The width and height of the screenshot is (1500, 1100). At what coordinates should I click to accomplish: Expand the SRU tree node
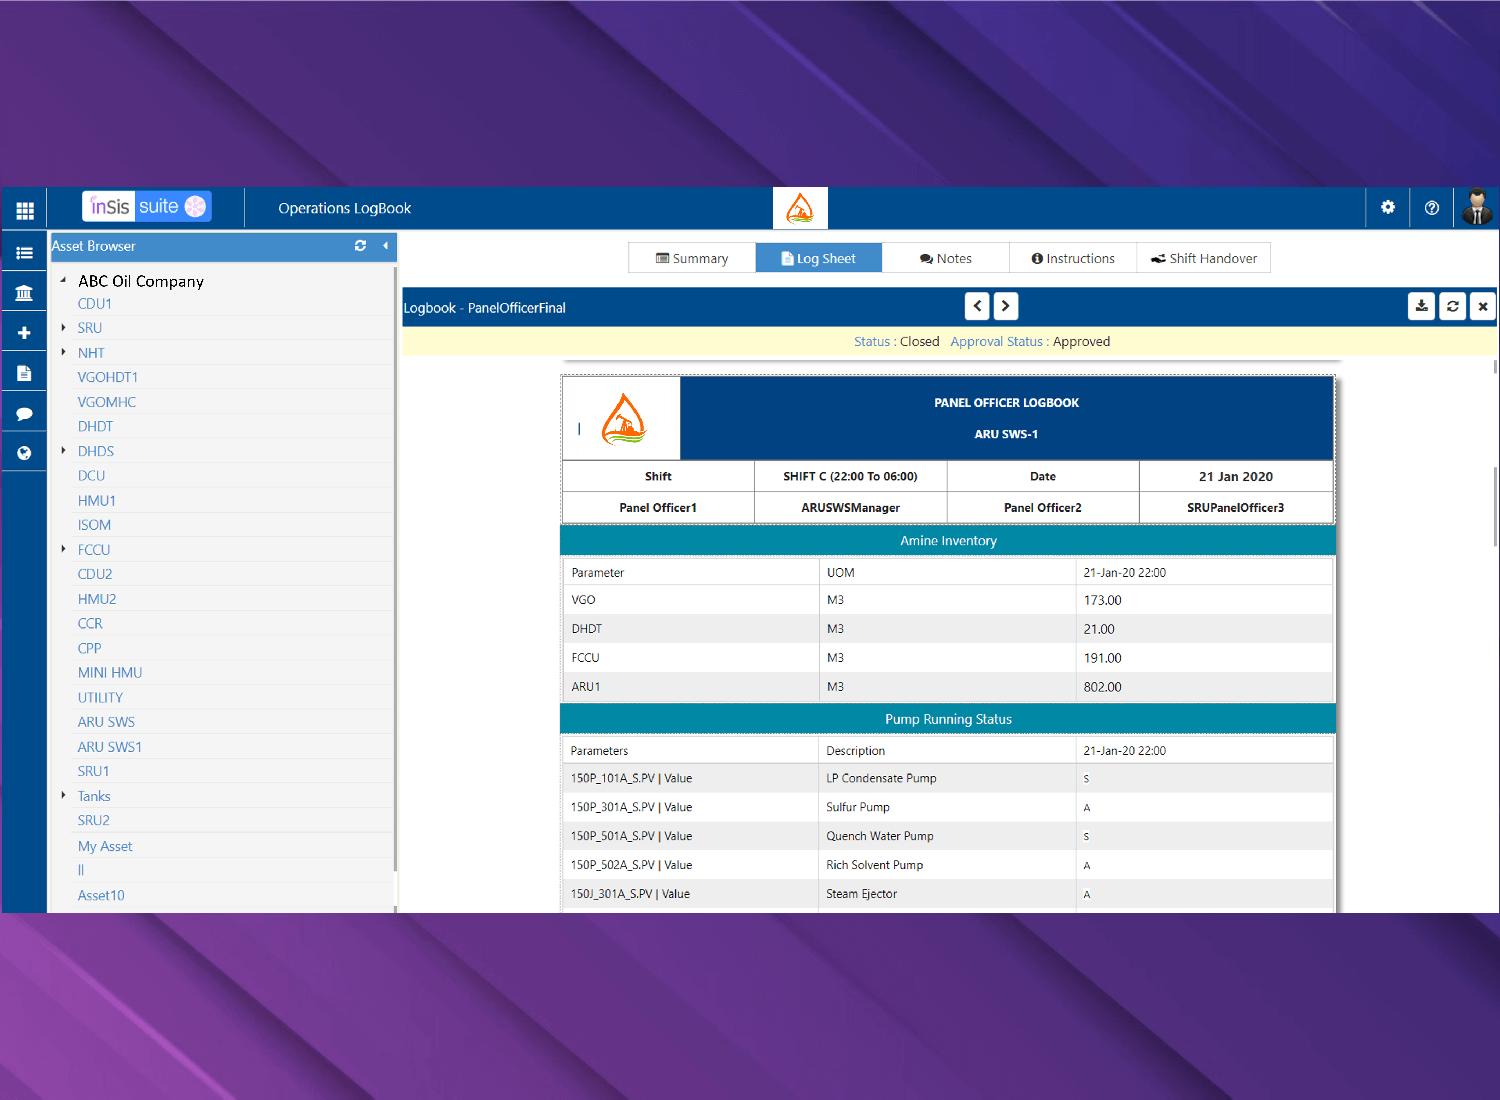(64, 328)
